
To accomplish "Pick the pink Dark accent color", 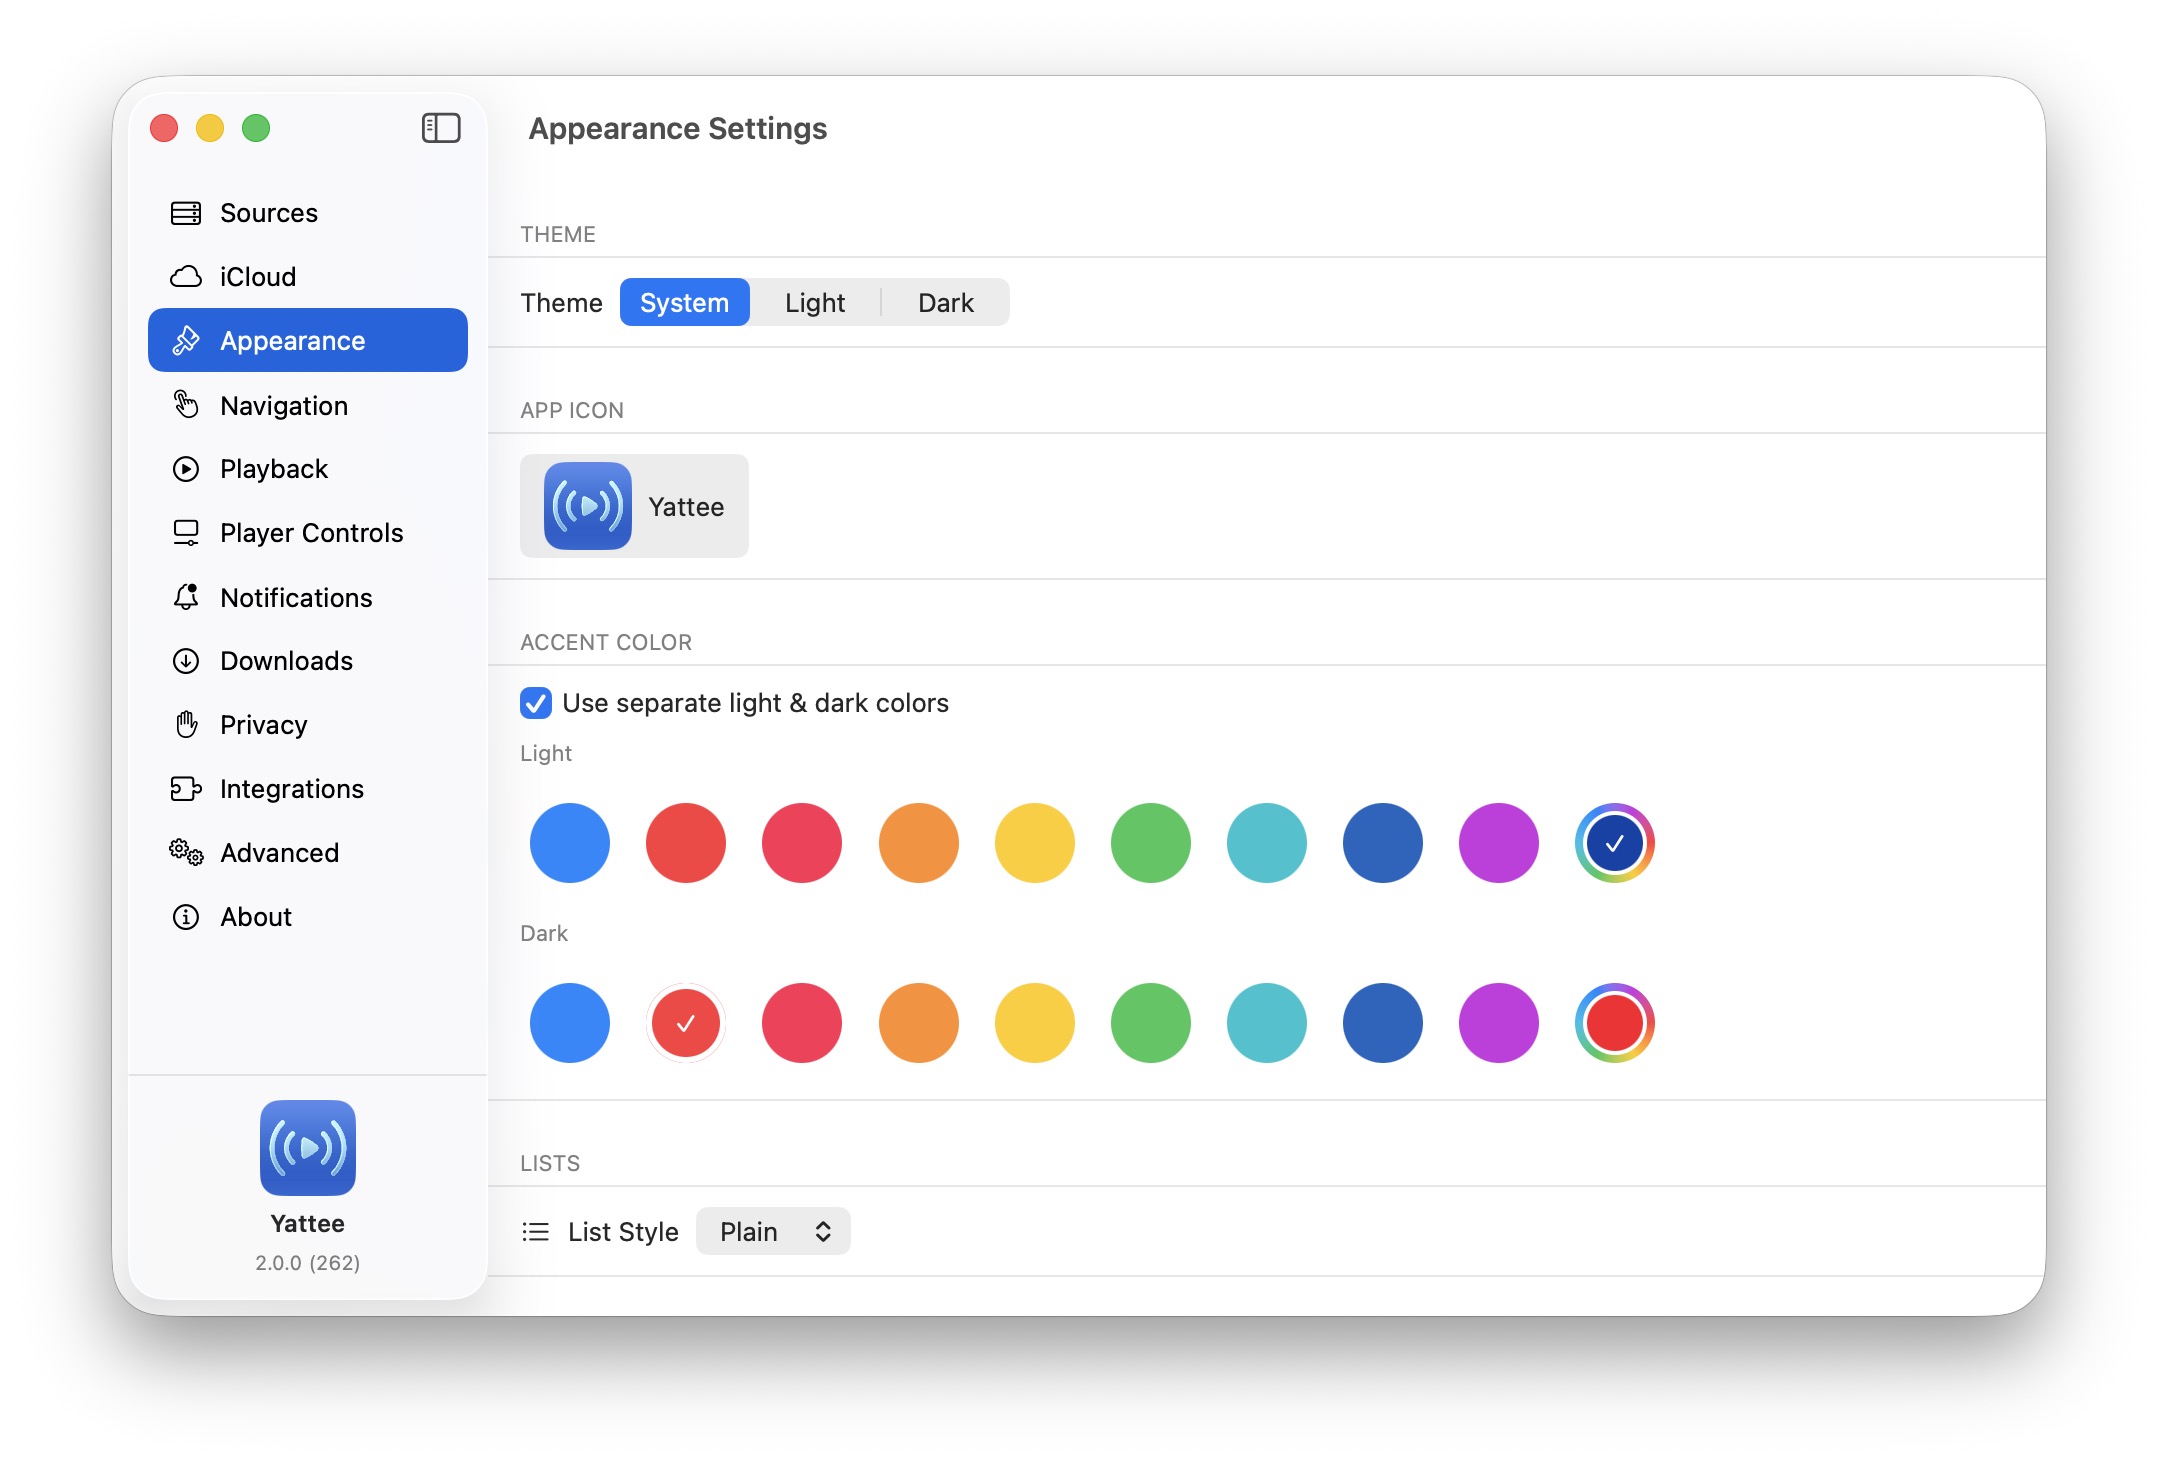I will [802, 1023].
